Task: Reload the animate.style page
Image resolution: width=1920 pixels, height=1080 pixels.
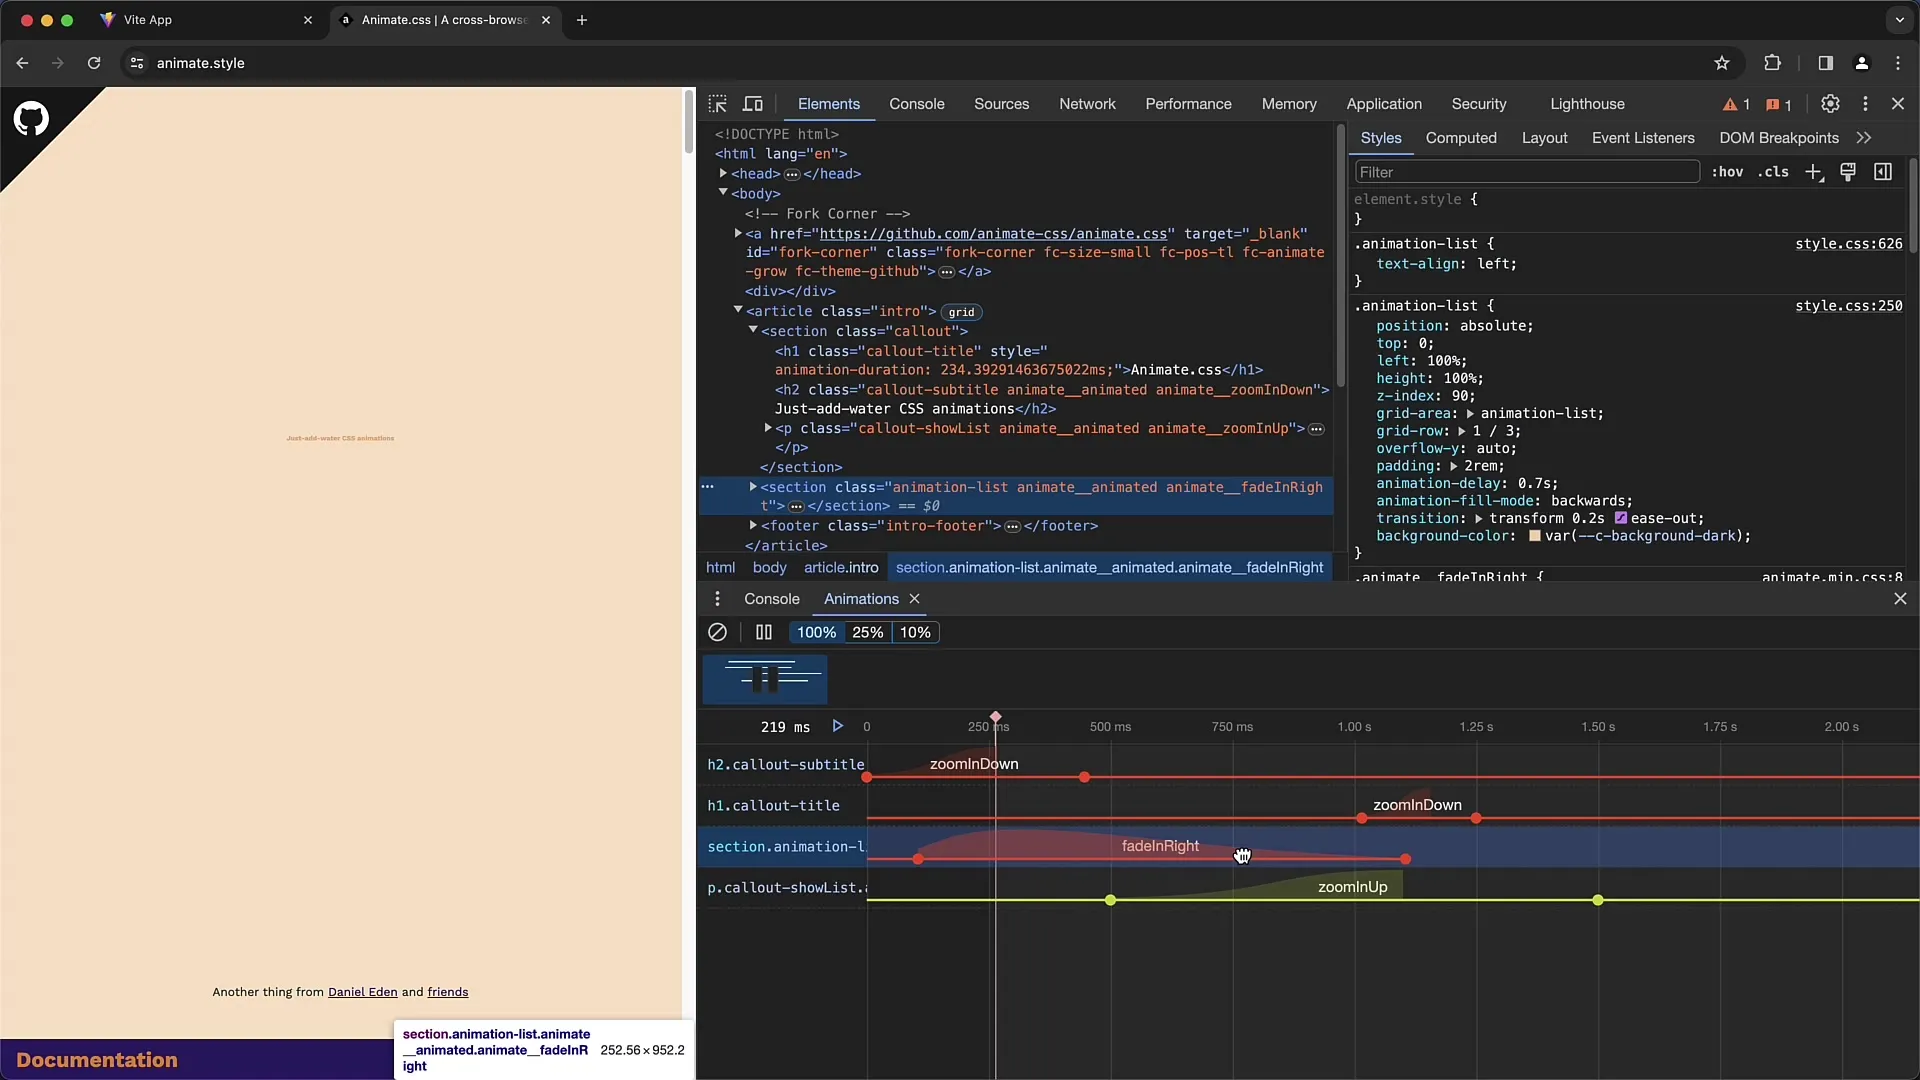Action: (94, 63)
